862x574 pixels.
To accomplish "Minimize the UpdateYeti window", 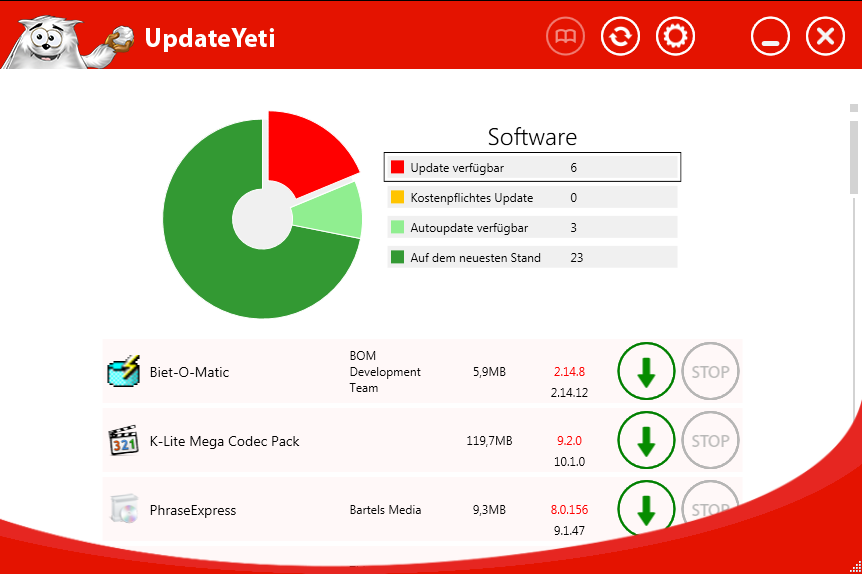I will coord(770,37).
